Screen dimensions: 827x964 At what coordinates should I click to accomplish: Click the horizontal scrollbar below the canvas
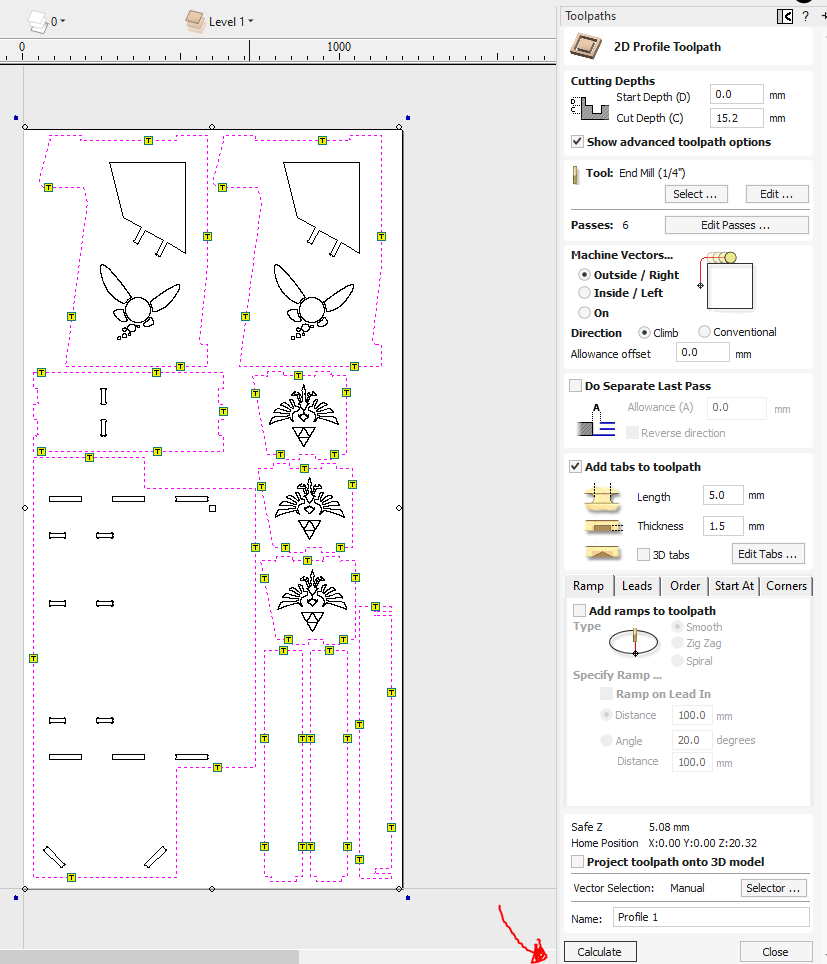point(149,957)
